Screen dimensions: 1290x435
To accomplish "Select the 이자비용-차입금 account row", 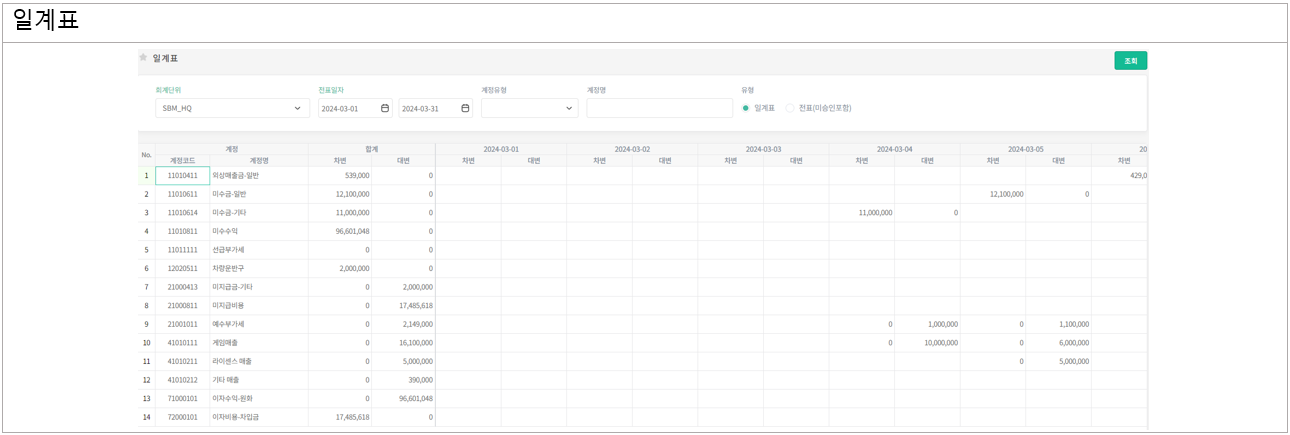I will click(259, 417).
